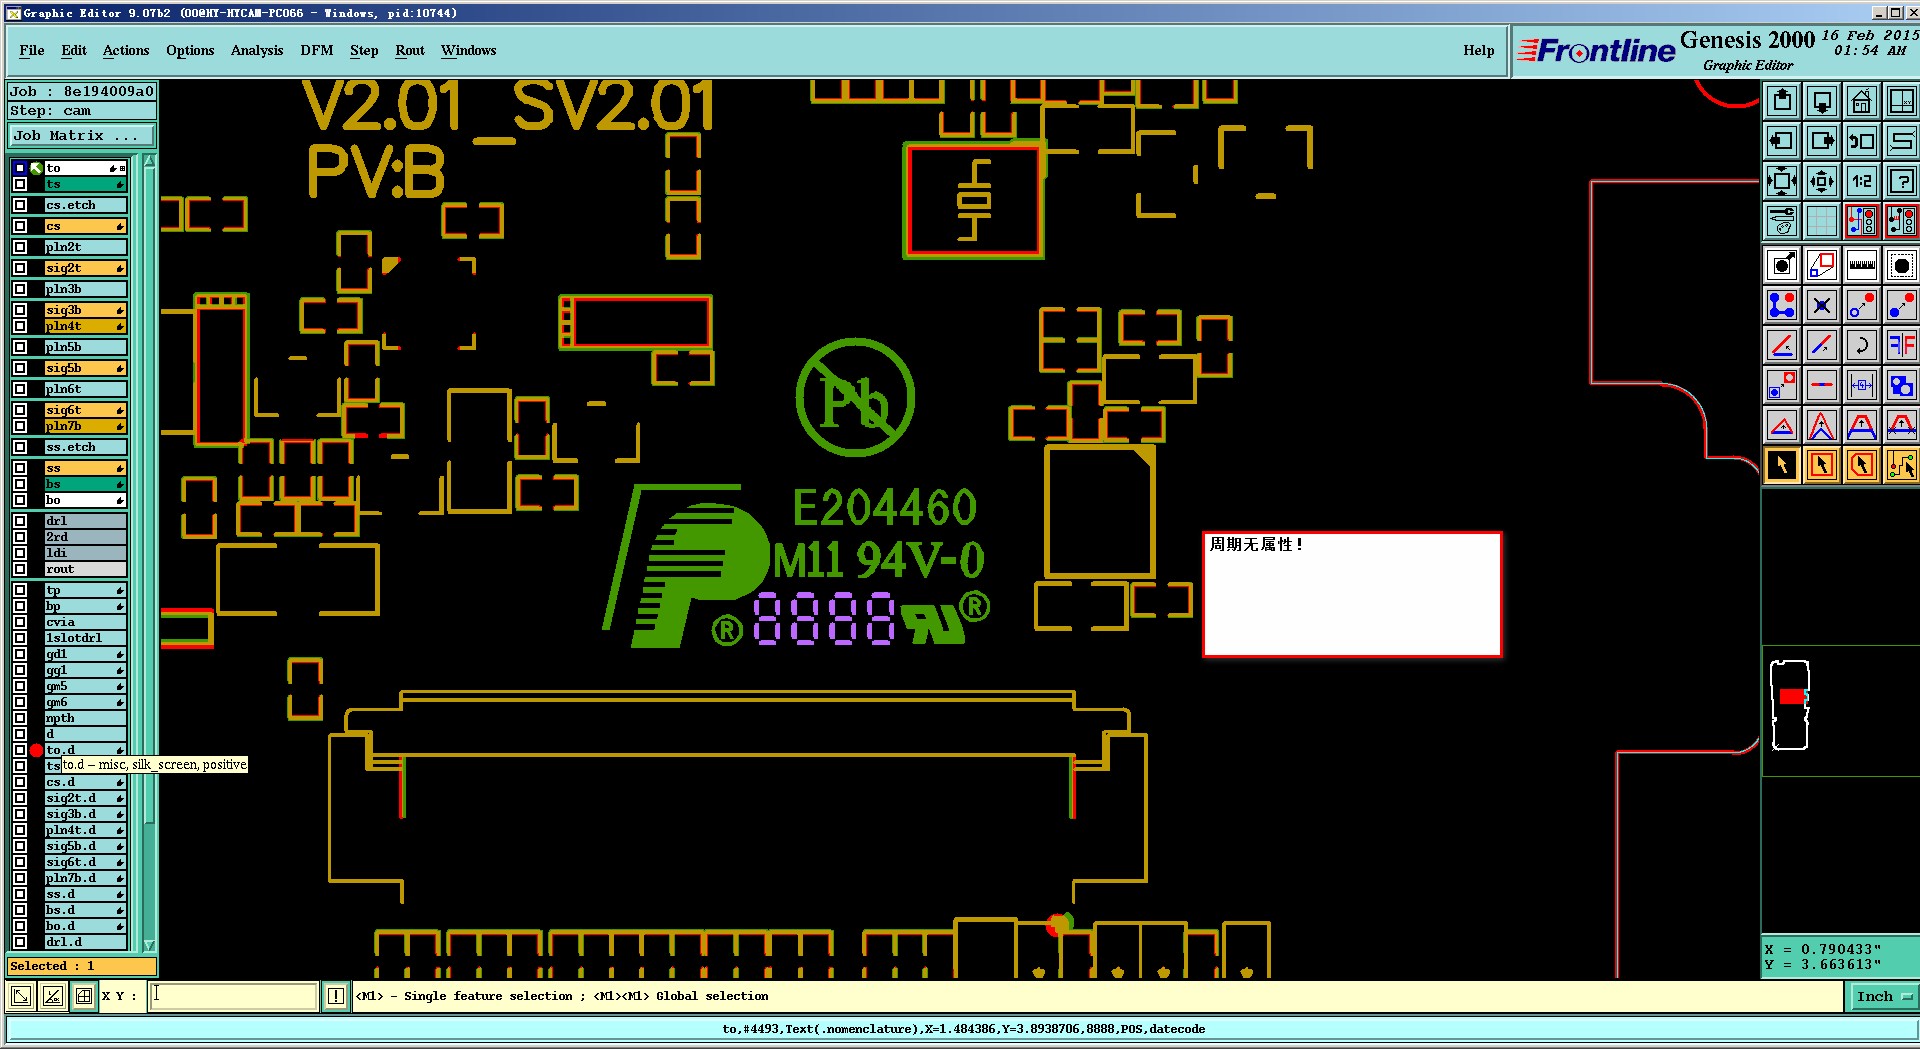Viewport: 1920px width, 1049px height.
Task: Open the Job Matrix button
Action: [x=82, y=136]
